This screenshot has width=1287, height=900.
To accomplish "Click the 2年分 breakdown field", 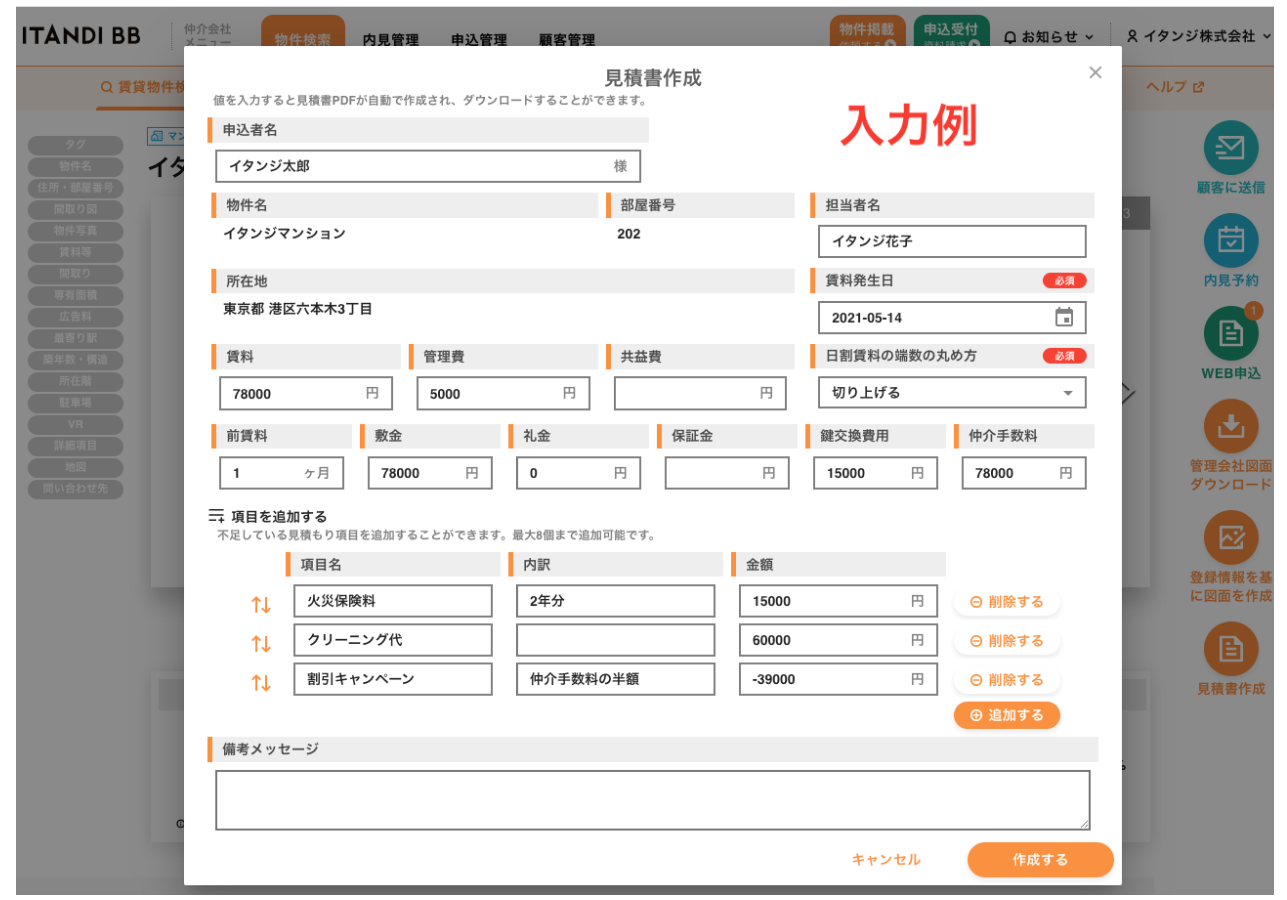I will pos(616,601).
